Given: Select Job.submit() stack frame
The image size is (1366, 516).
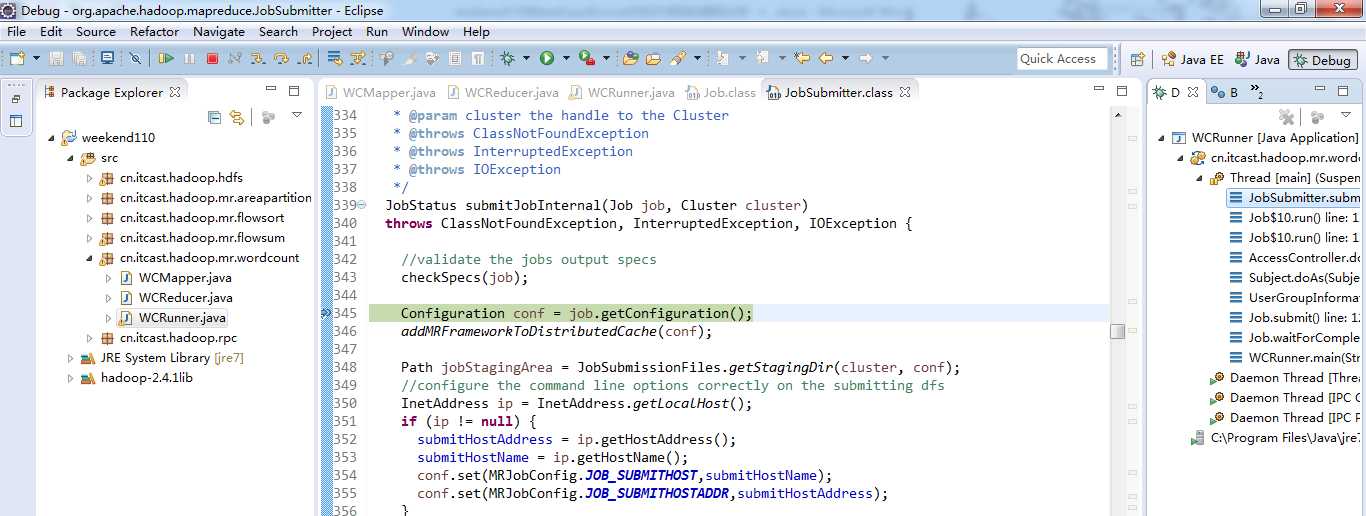Looking at the screenshot, I should point(1294,318).
